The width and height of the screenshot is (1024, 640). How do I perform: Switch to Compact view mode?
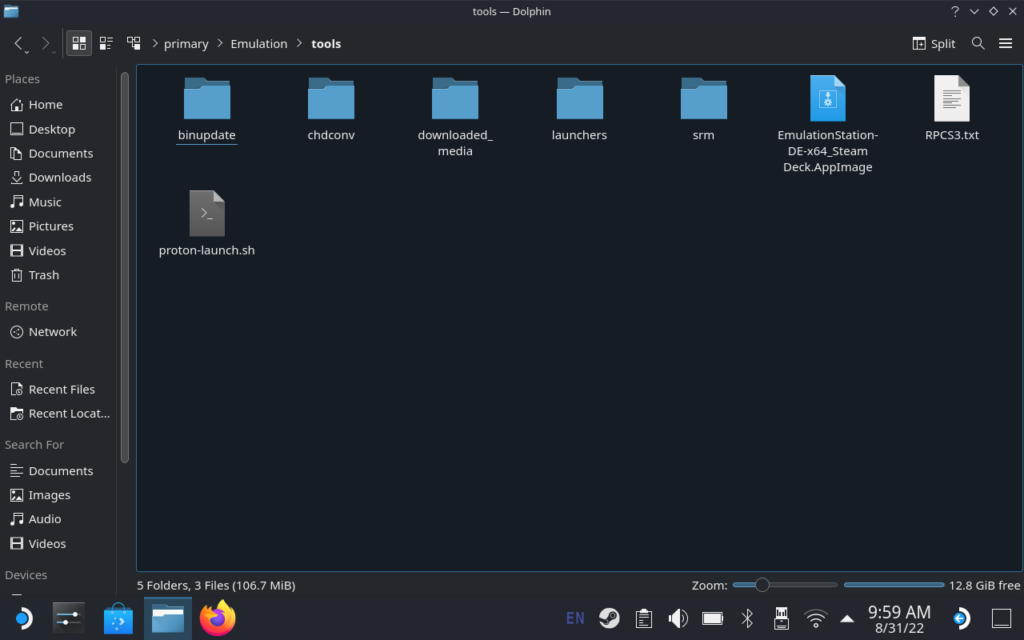106,43
